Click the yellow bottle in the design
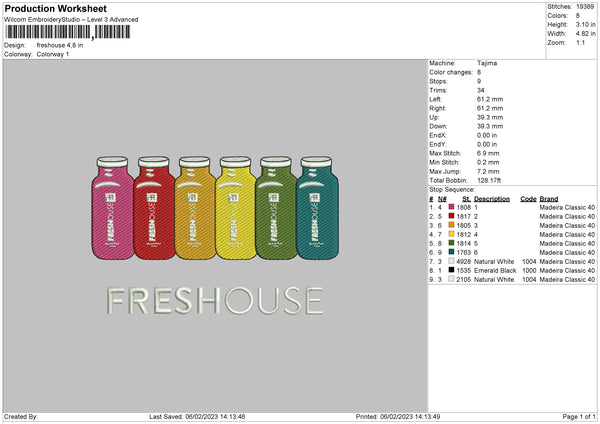The image size is (600, 424). (x=236, y=208)
